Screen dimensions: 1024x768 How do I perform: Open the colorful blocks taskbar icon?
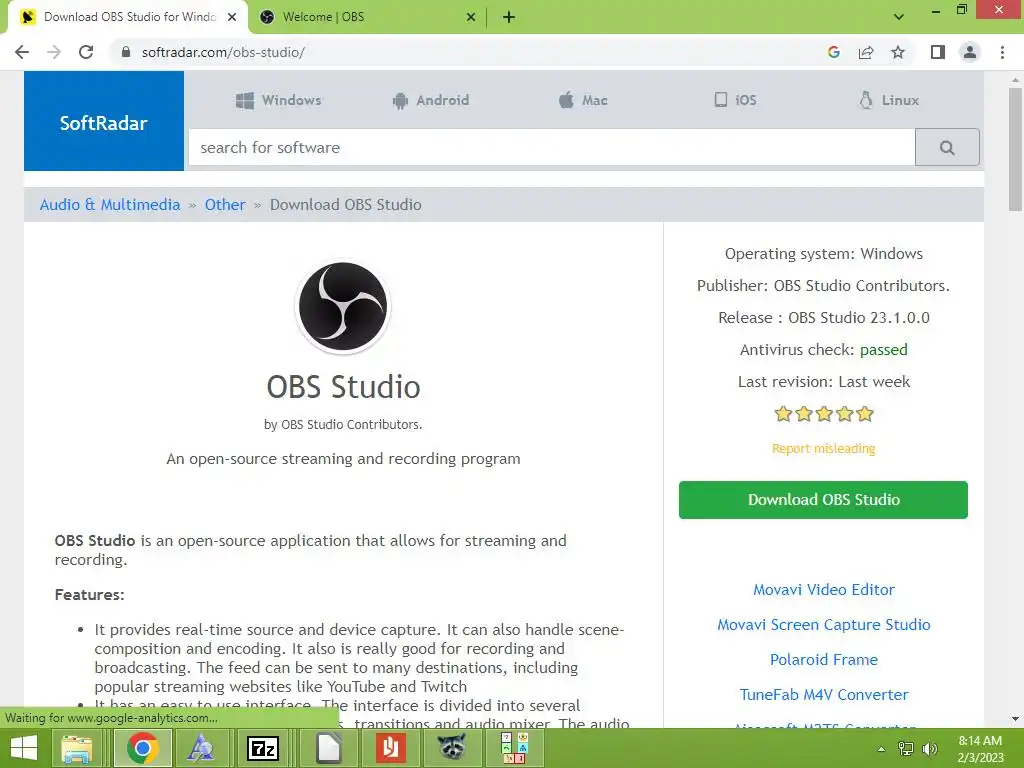(513, 748)
